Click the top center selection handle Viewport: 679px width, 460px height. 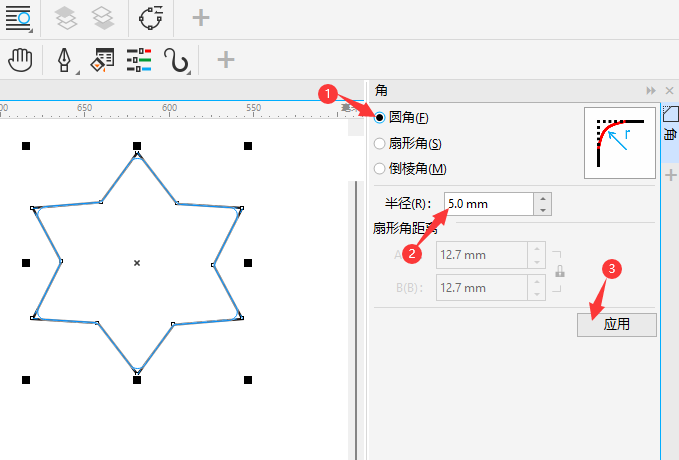click(x=137, y=146)
